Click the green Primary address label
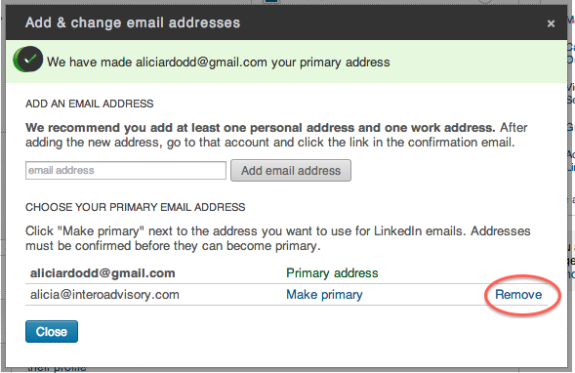The width and height of the screenshot is (575, 373). (332, 273)
